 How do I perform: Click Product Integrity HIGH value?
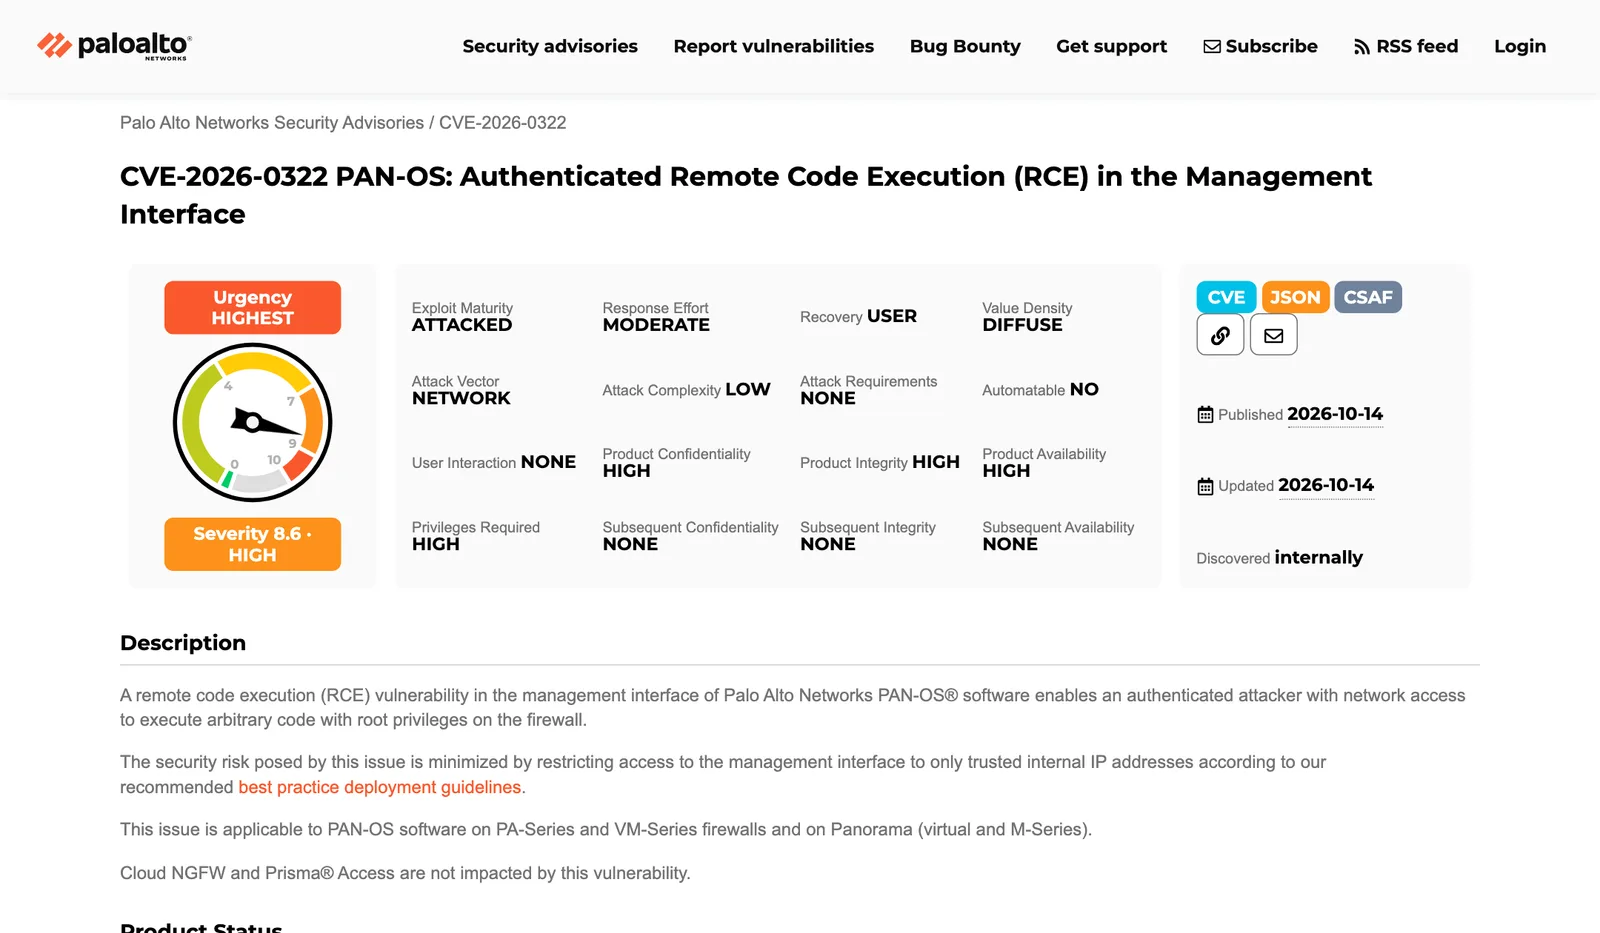pos(936,462)
